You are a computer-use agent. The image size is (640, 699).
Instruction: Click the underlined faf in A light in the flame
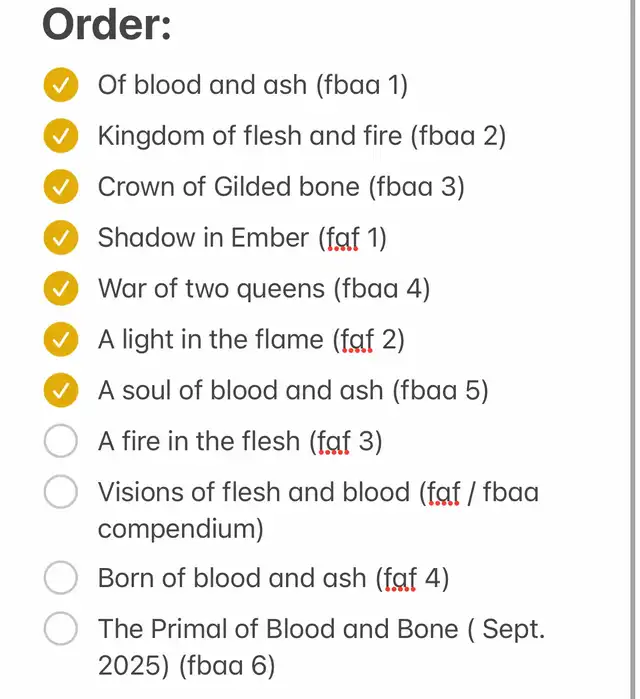(357, 341)
